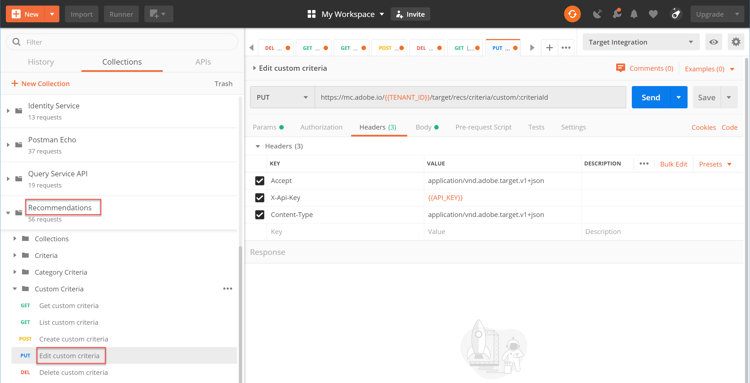Viewport: 750px width, 383px height.
Task: Collapse the Recommendations collection
Action: [x=8, y=213]
